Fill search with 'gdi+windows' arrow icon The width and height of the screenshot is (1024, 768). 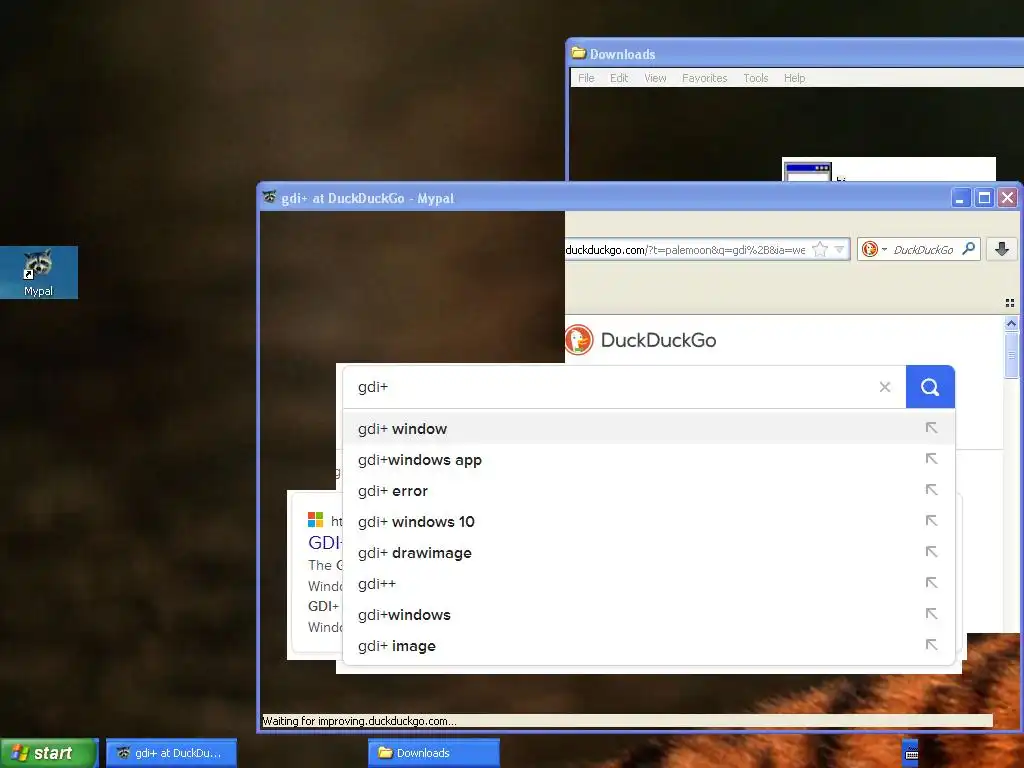pos(931,614)
